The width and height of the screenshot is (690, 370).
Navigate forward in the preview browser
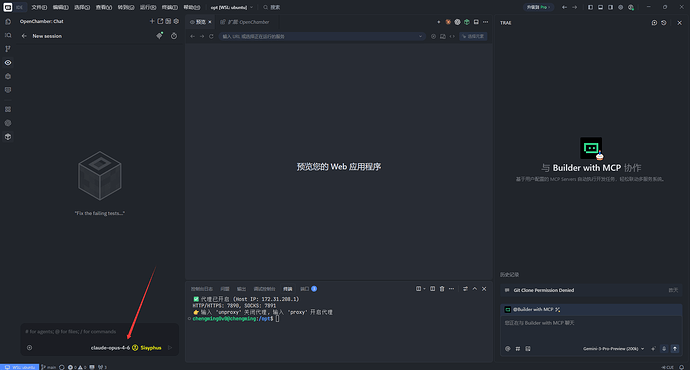pos(202,37)
